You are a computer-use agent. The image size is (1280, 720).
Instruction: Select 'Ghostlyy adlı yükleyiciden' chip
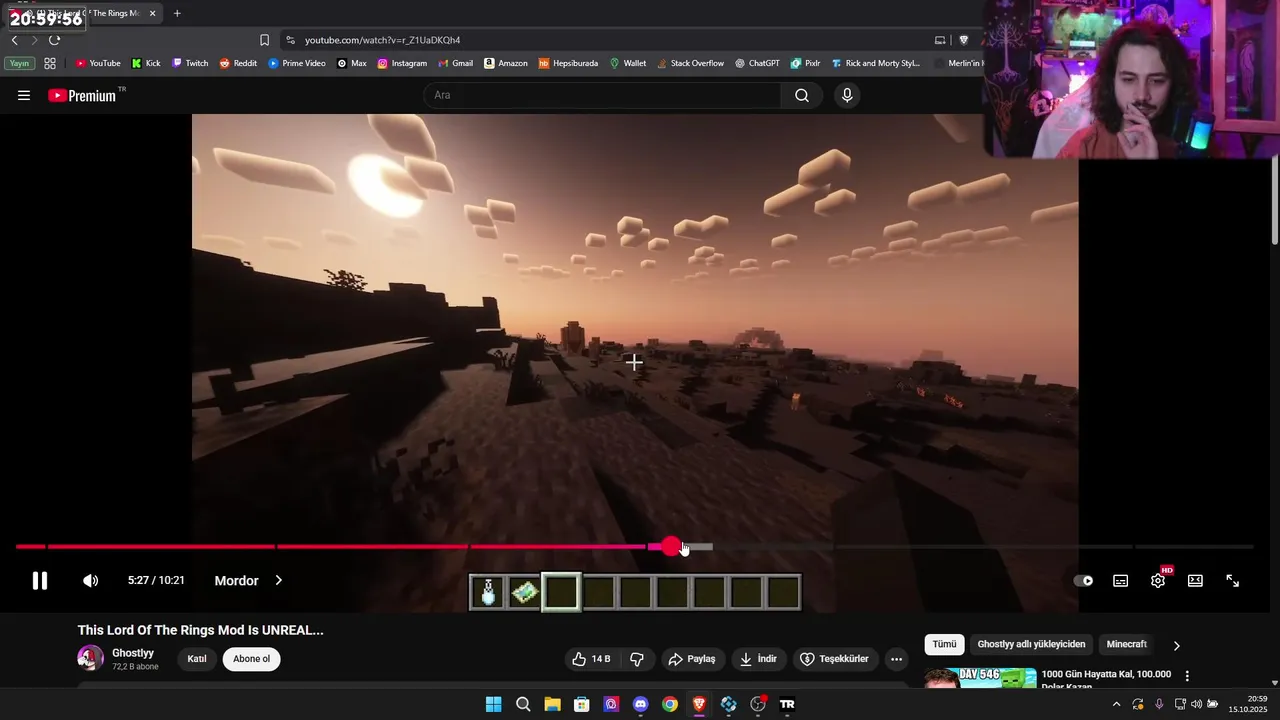pyautogui.click(x=1031, y=645)
